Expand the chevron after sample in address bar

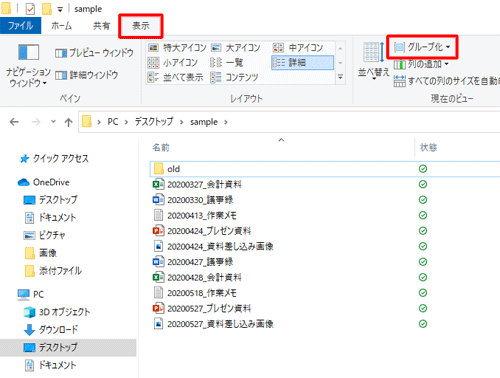[x=226, y=122]
